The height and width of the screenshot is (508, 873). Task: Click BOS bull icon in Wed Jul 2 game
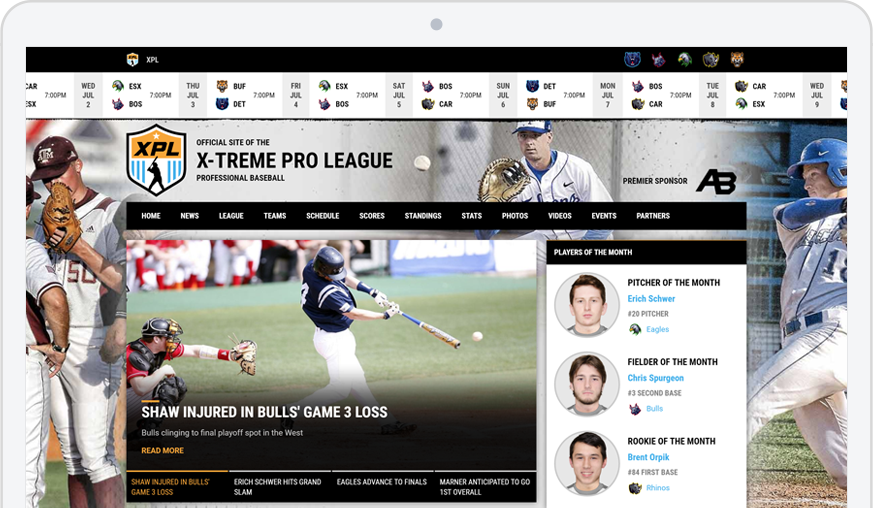click(x=118, y=104)
